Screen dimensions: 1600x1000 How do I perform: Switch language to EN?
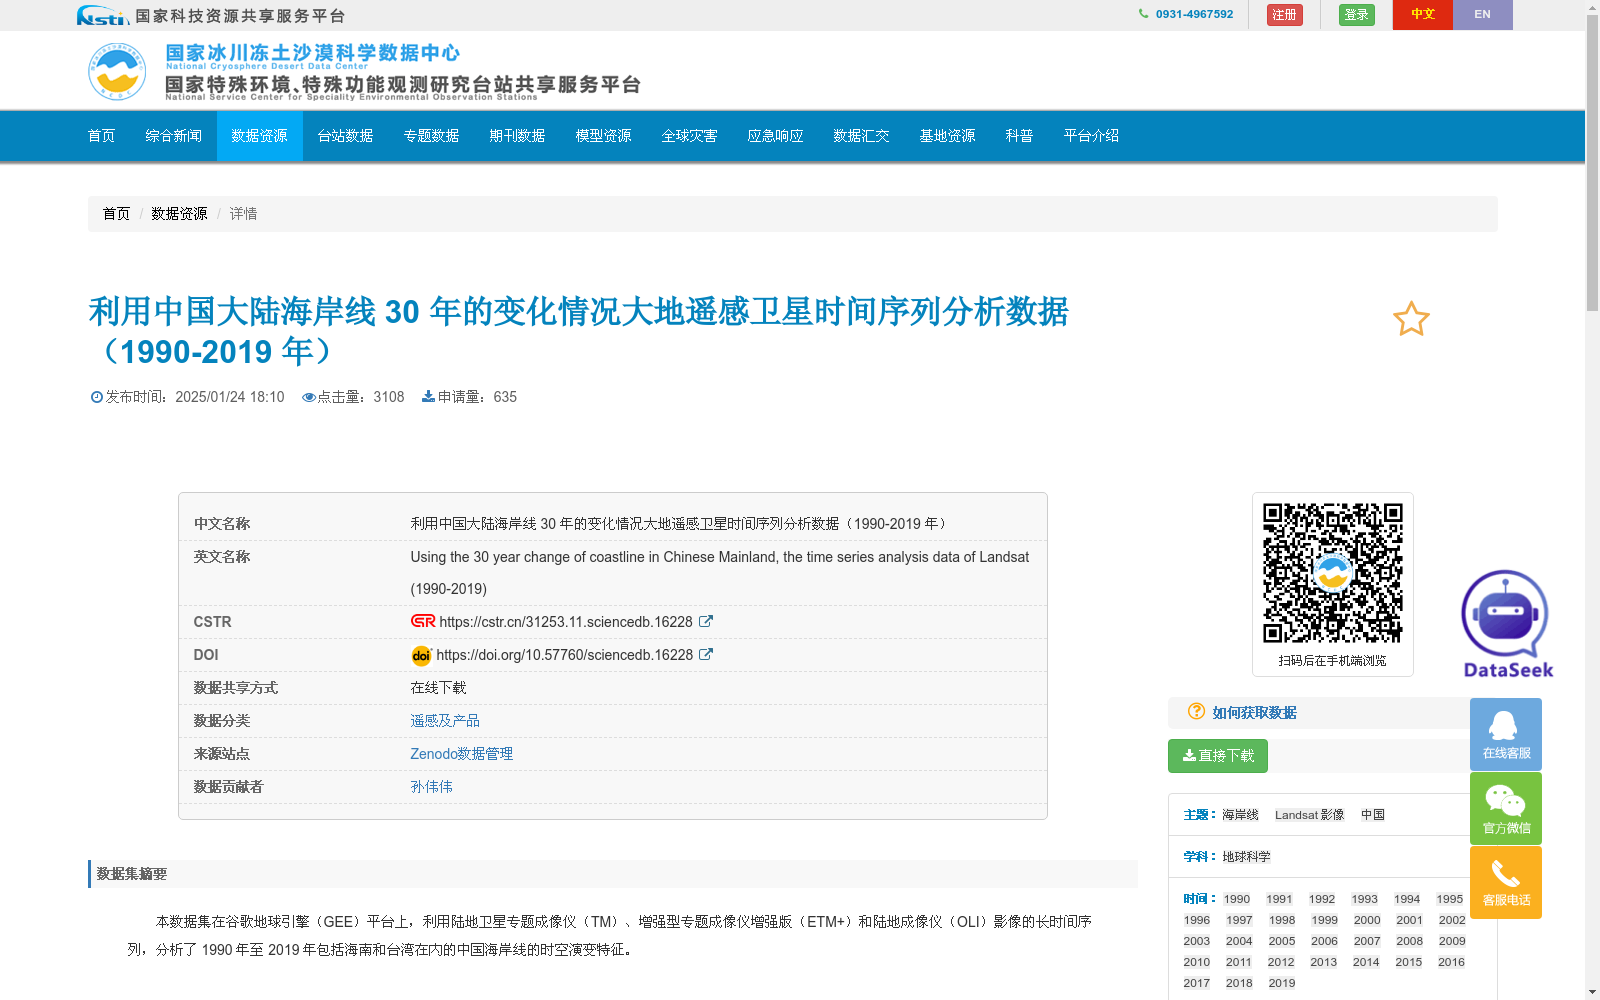(x=1483, y=15)
